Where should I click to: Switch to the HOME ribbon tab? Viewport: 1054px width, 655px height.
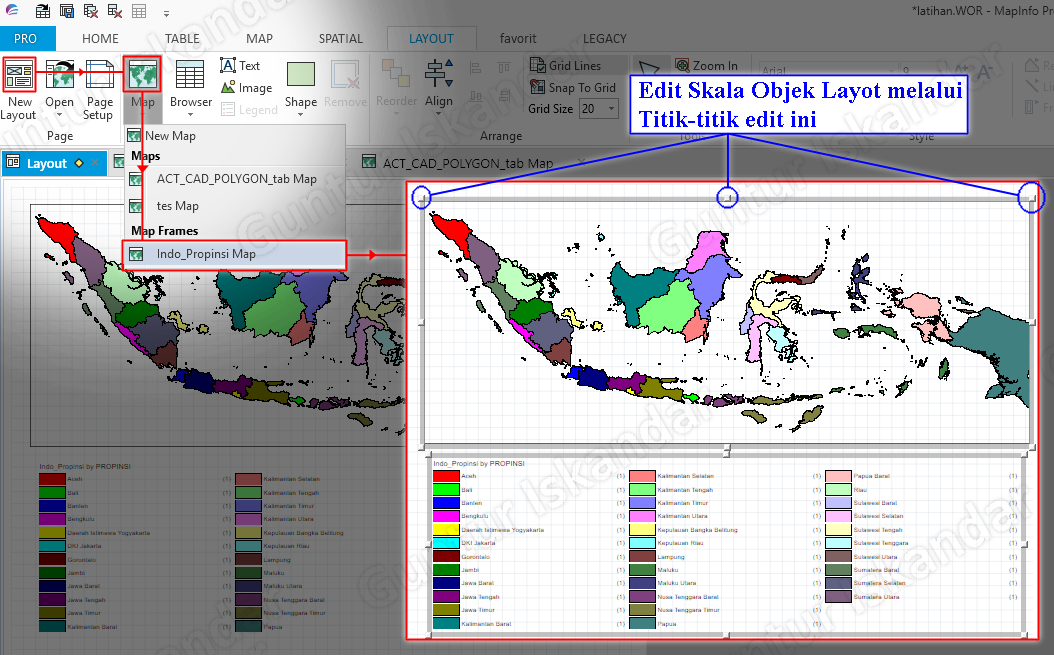tap(100, 38)
